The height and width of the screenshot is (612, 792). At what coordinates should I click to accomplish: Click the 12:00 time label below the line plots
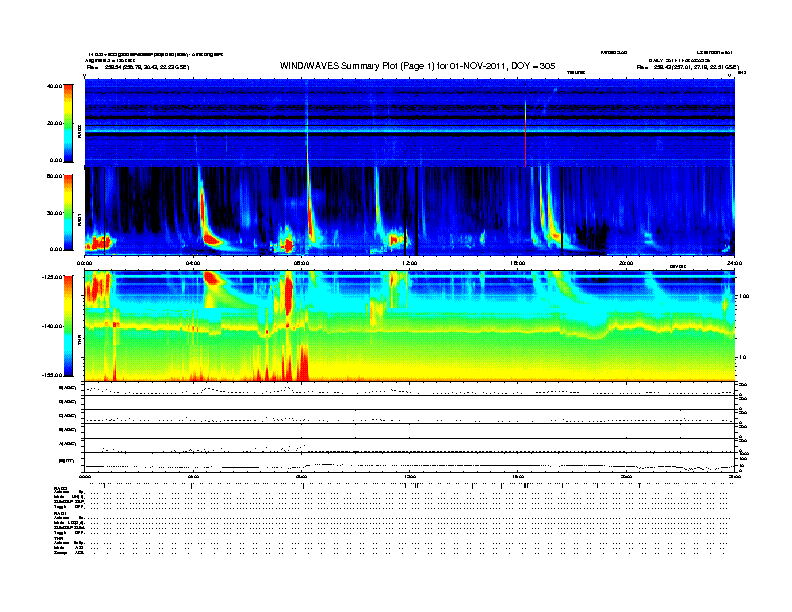tap(410, 476)
